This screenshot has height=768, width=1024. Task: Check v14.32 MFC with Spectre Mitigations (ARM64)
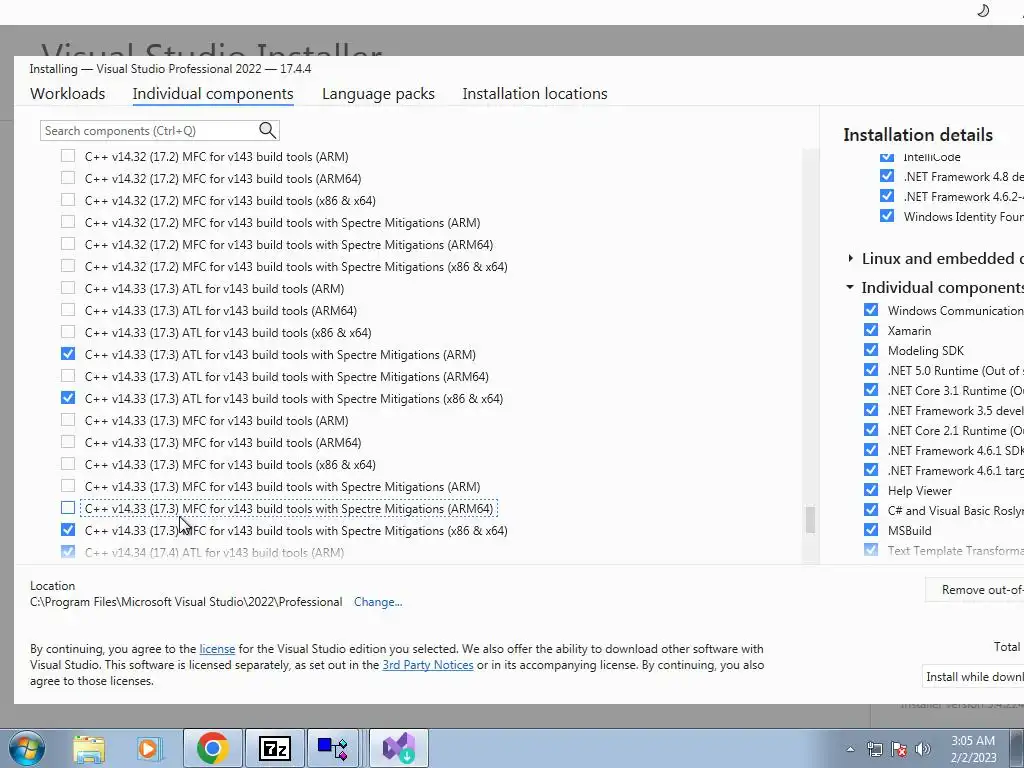[68, 244]
